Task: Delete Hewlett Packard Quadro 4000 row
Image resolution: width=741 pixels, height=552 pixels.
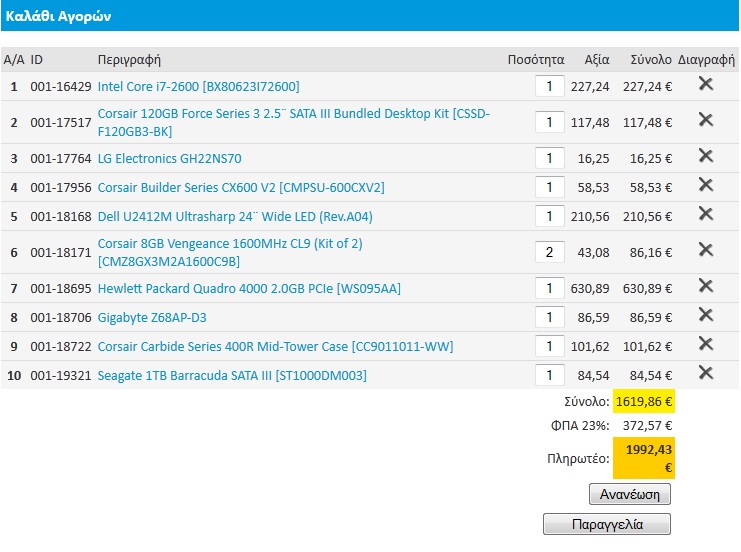Action: tap(706, 286)
